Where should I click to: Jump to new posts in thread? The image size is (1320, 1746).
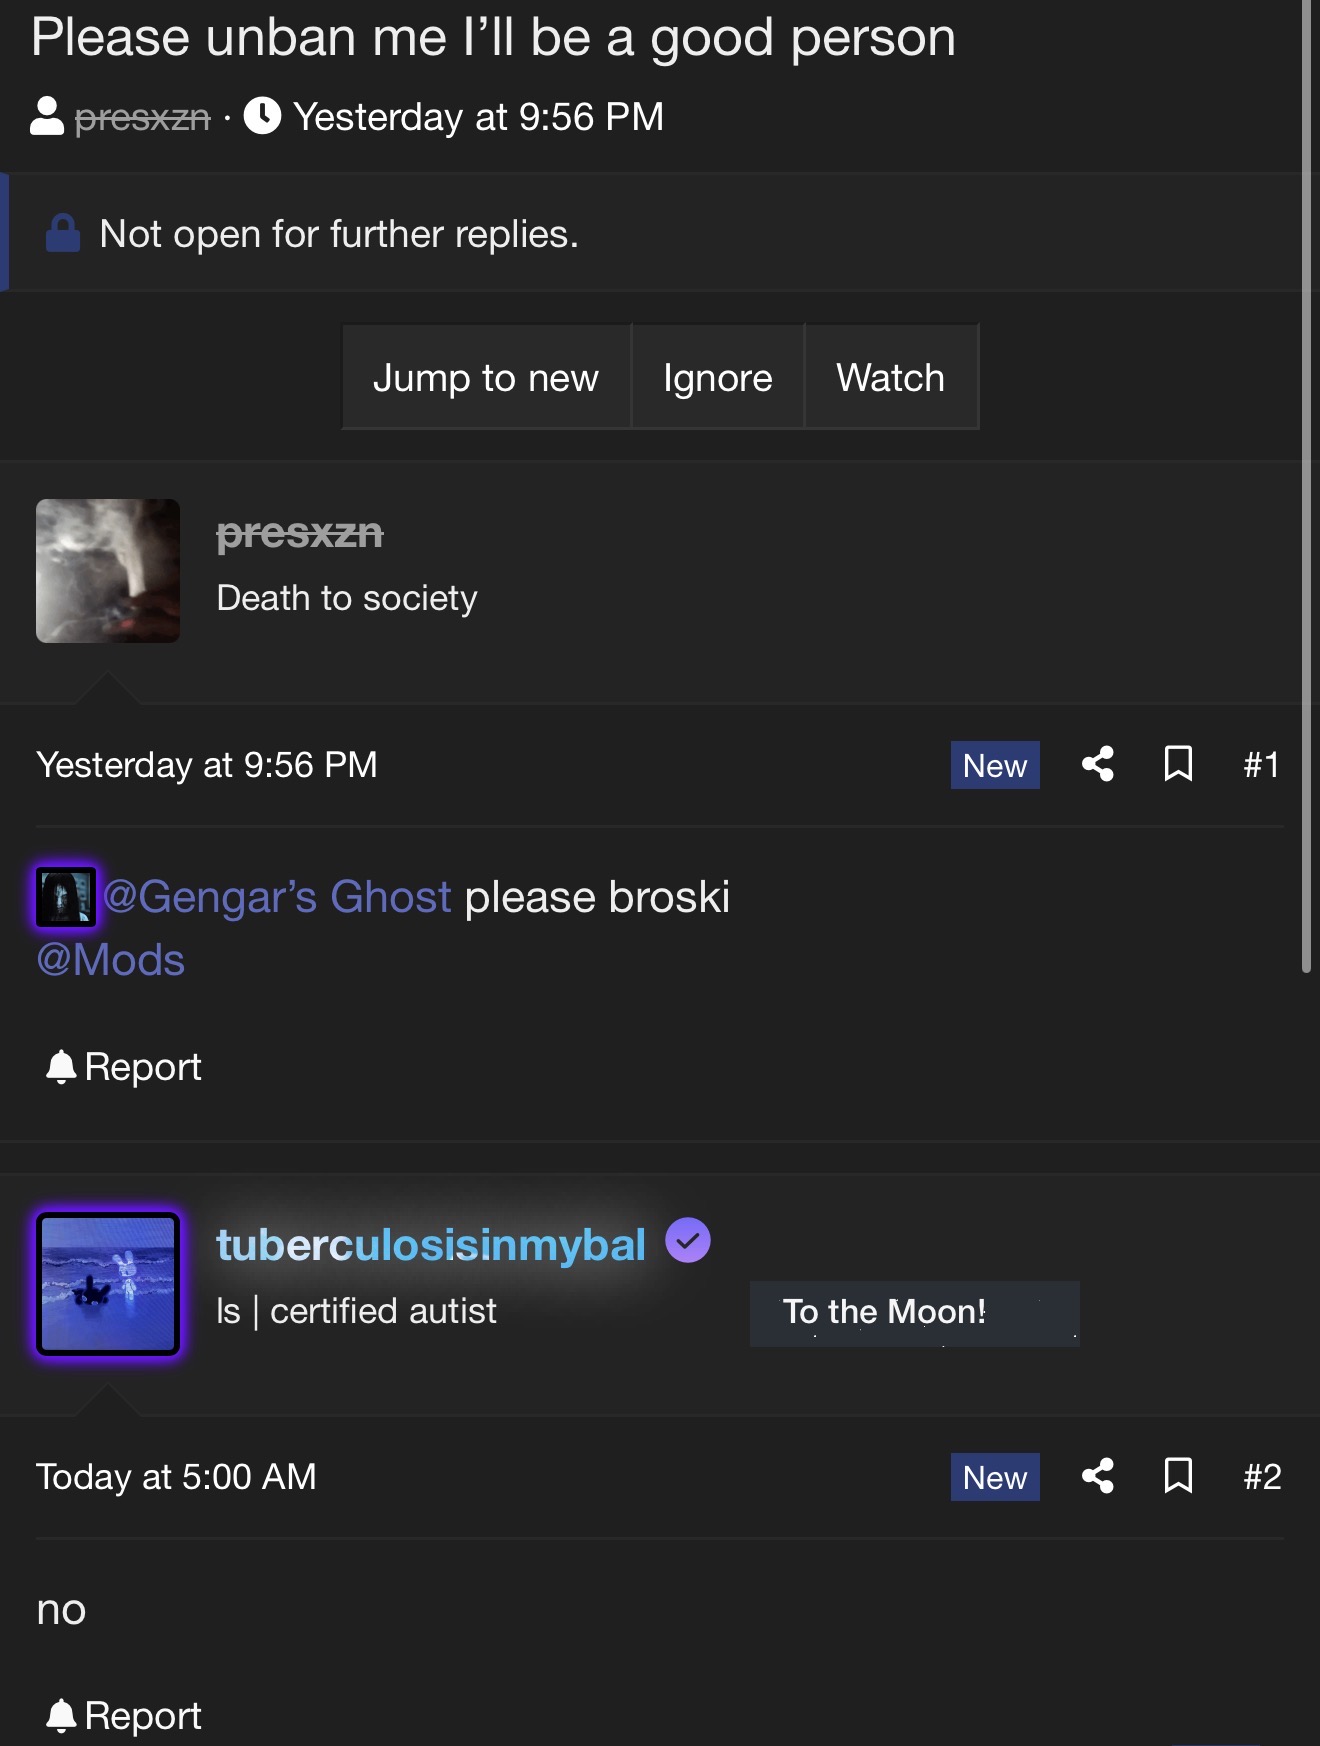click(486, 378)
